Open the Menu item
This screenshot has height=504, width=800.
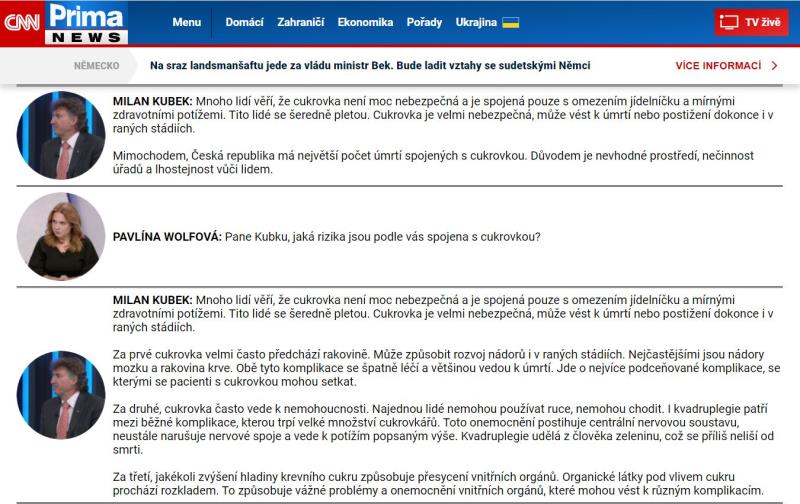pyautogui.click(x=187, y=22)
